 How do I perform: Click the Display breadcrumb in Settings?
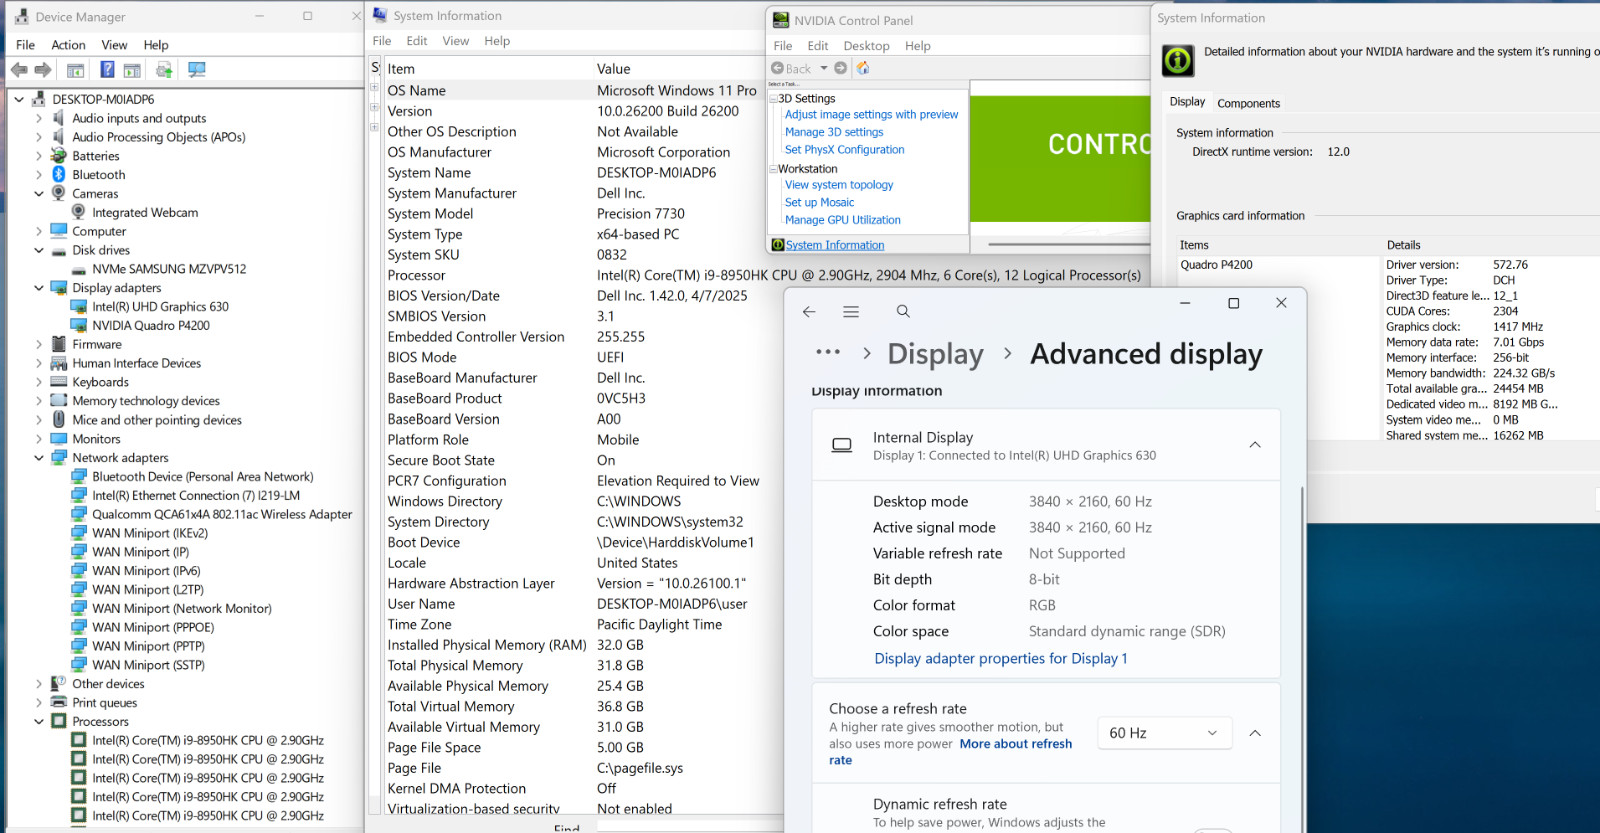935,354
